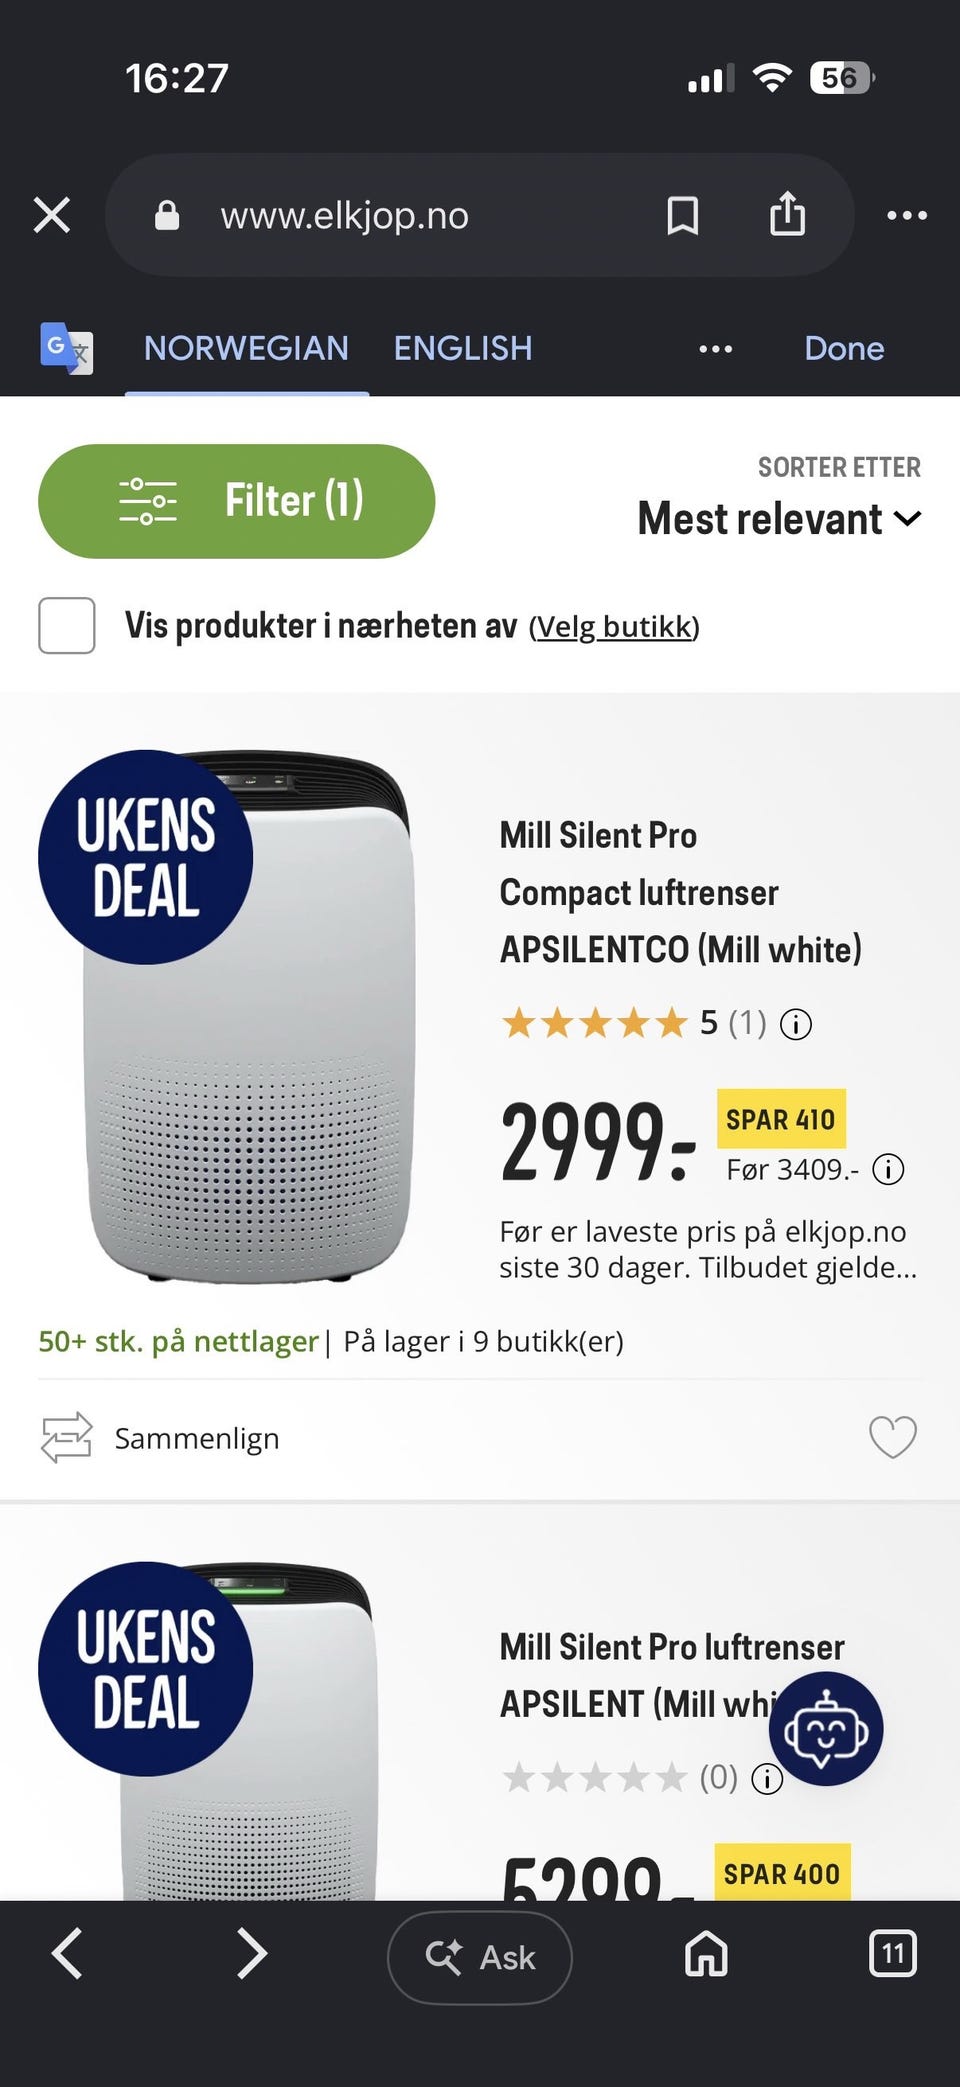Click the Sammenlign compare arrows icon
The height and width of the screenshot is (2087, 960).
point(66,1437)
